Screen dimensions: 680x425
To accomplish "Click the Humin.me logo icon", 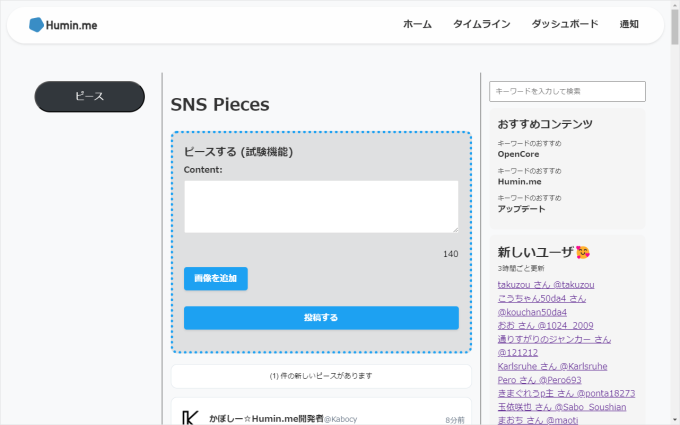I will (x=36, y=25).
